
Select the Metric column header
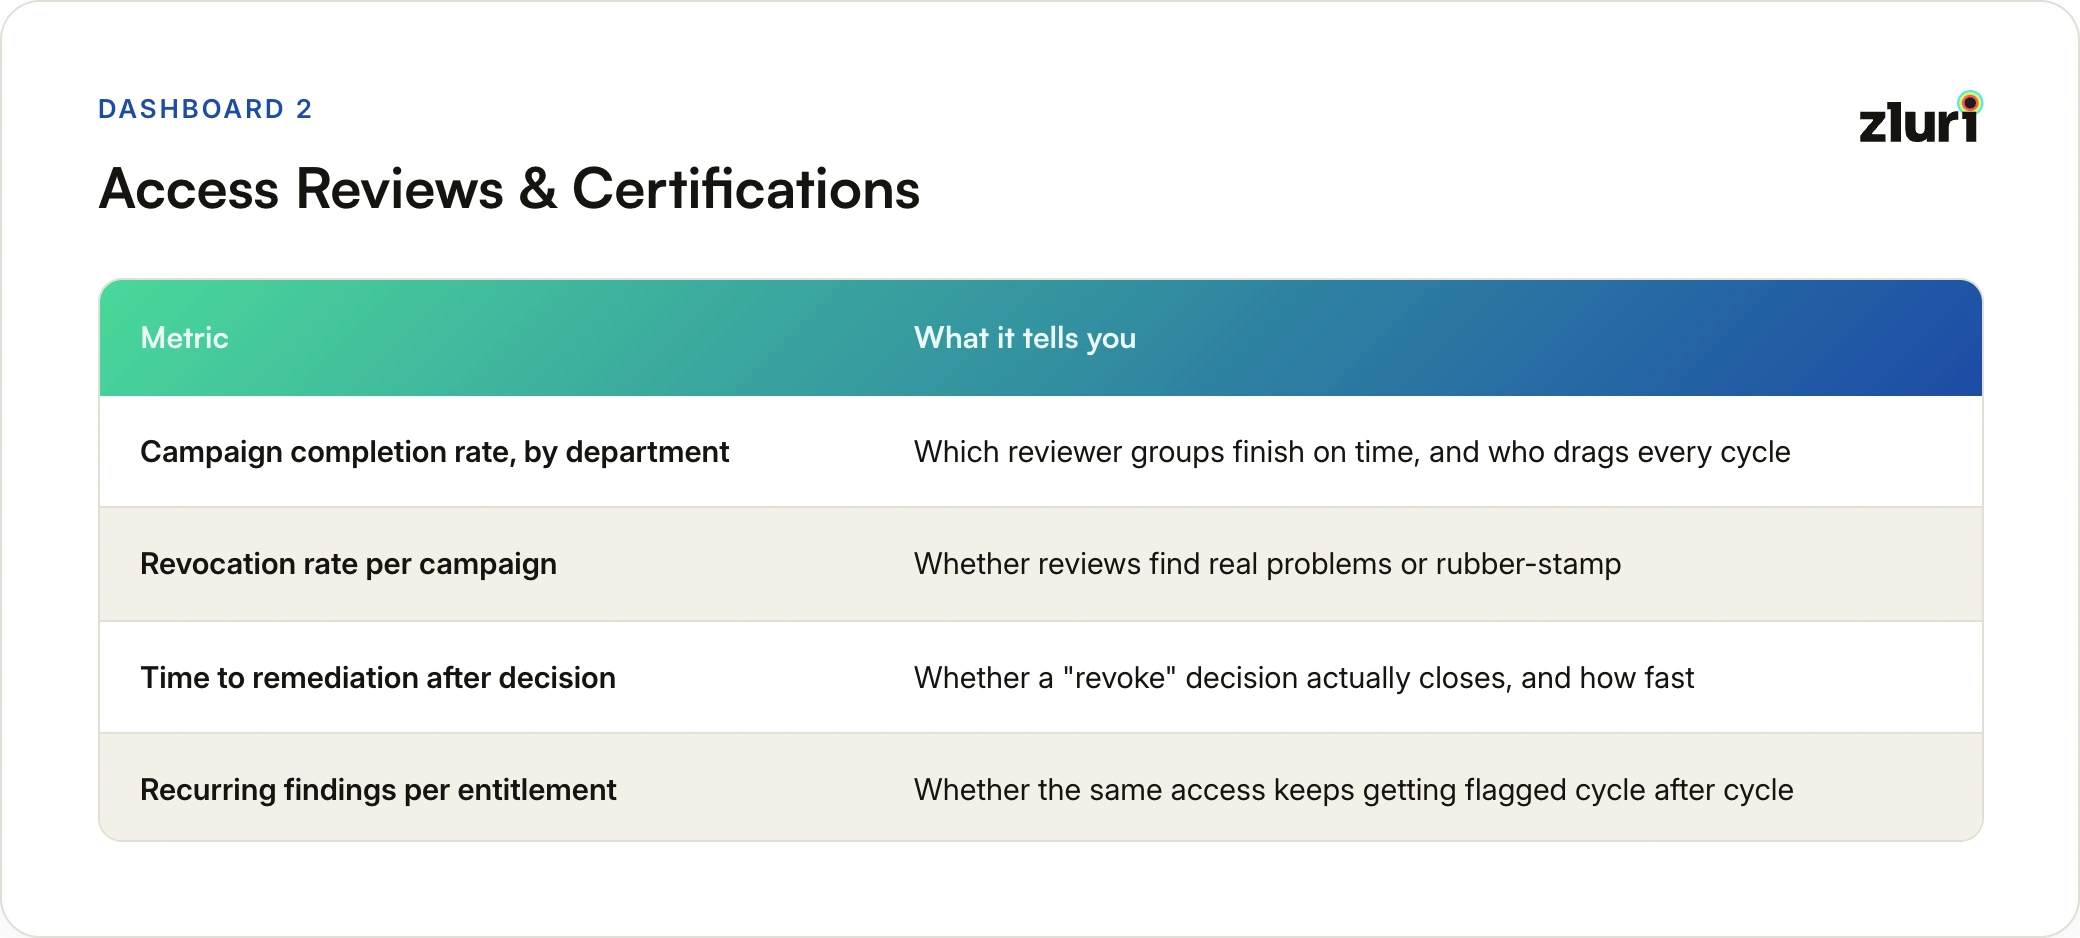click(184, 338)
